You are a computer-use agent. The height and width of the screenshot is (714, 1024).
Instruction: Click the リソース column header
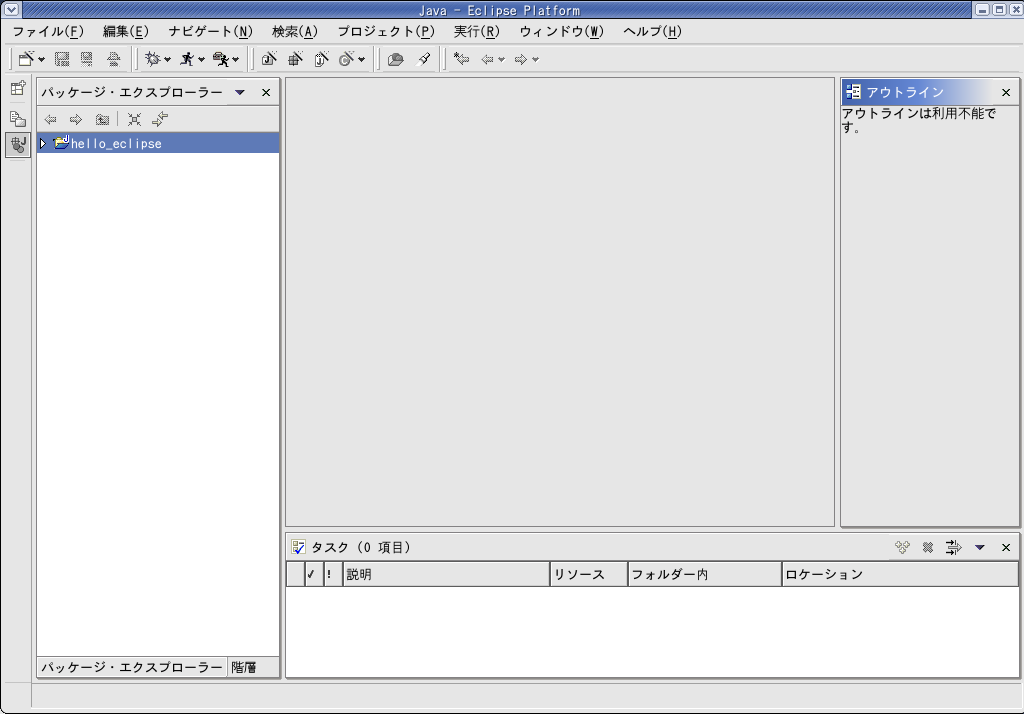pyautogui.click(x=588, y=575)
